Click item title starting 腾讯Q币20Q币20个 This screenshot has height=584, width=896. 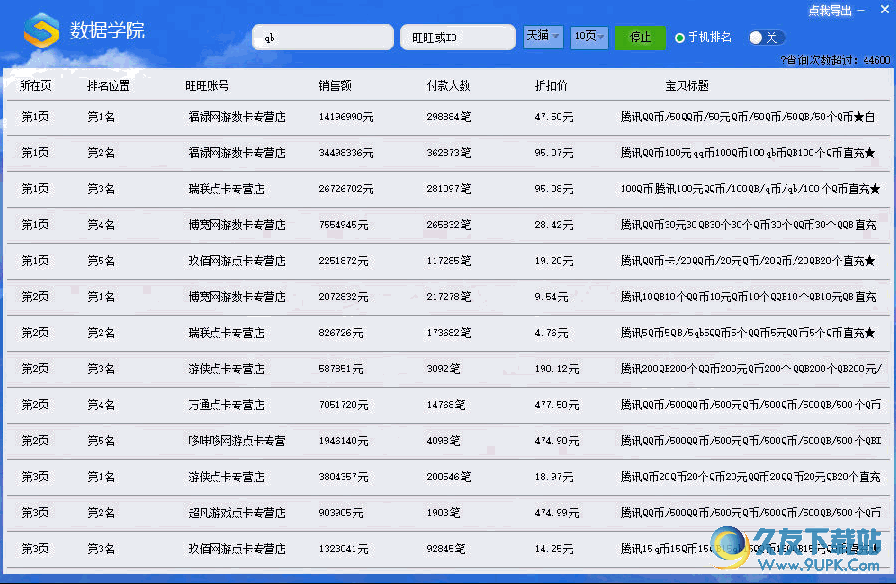pos(750,477)
